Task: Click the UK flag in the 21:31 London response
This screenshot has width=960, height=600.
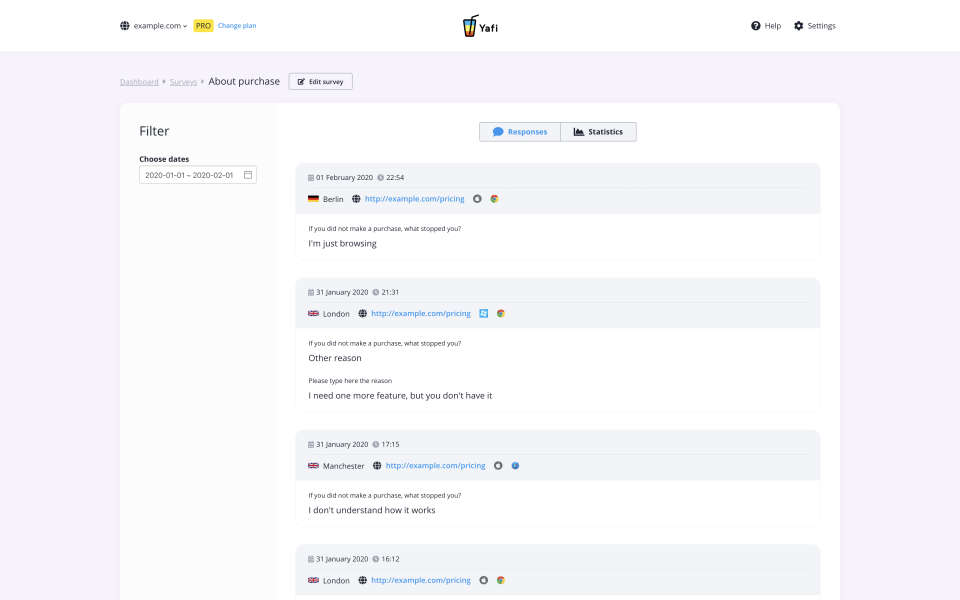Action: (313, 313)
